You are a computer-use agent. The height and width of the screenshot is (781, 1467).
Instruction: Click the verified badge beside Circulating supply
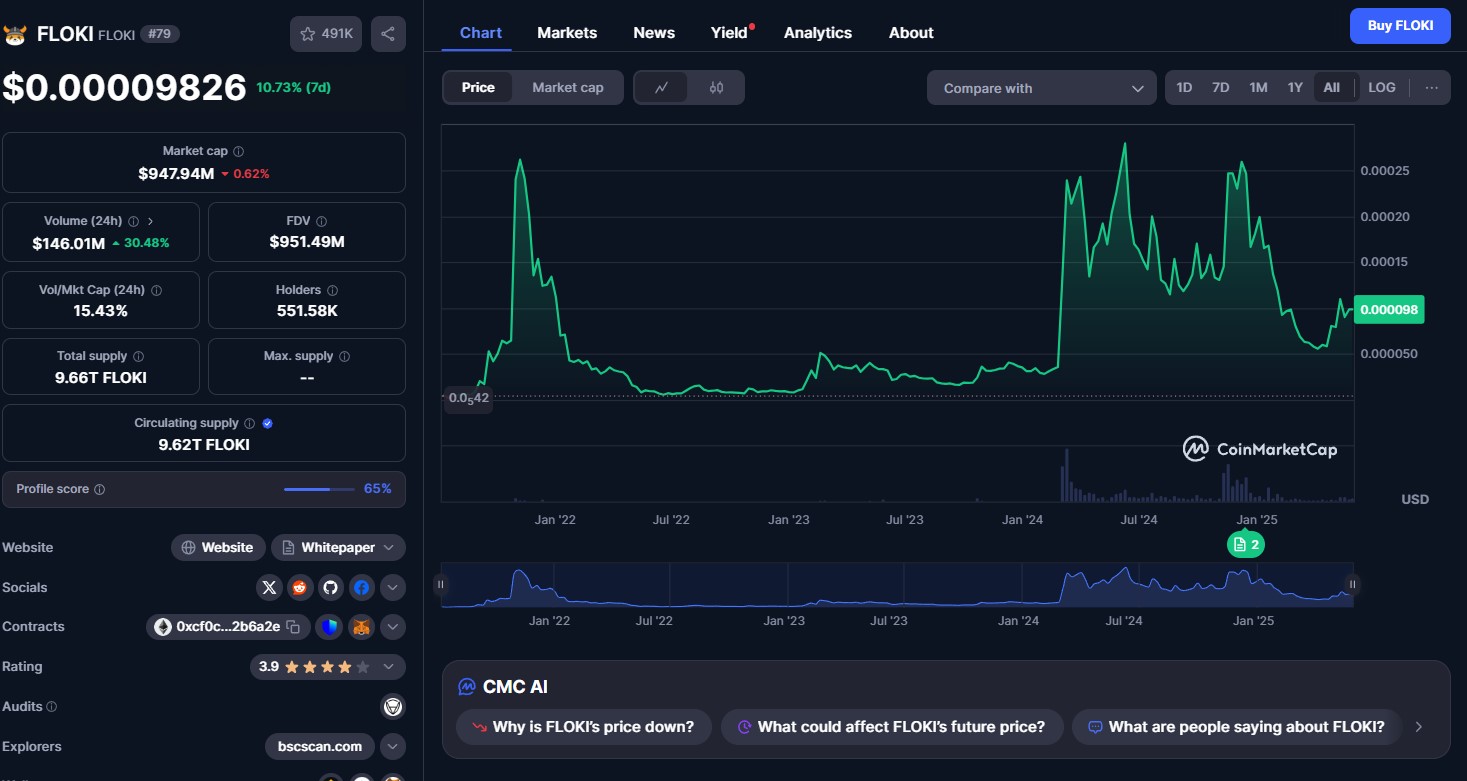(267, 423)
